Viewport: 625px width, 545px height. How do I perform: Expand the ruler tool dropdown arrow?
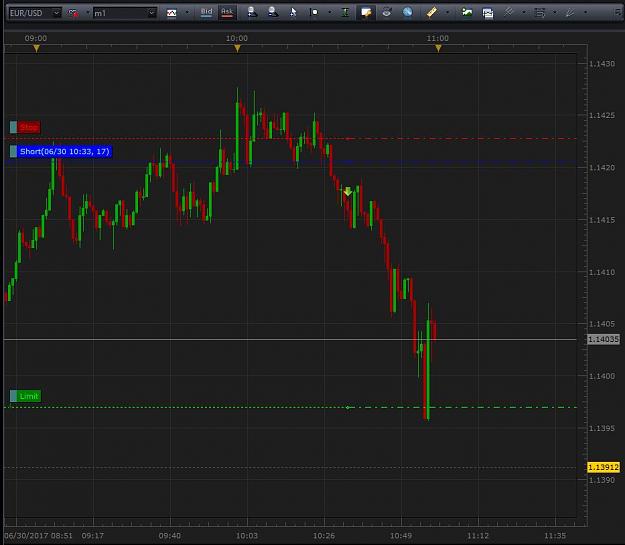point(447,12)
